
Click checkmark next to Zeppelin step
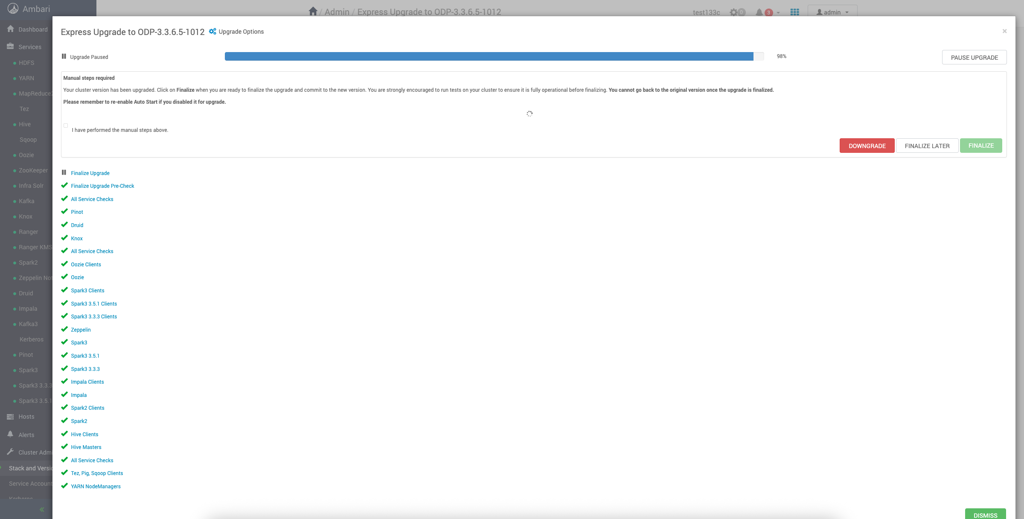64,329
